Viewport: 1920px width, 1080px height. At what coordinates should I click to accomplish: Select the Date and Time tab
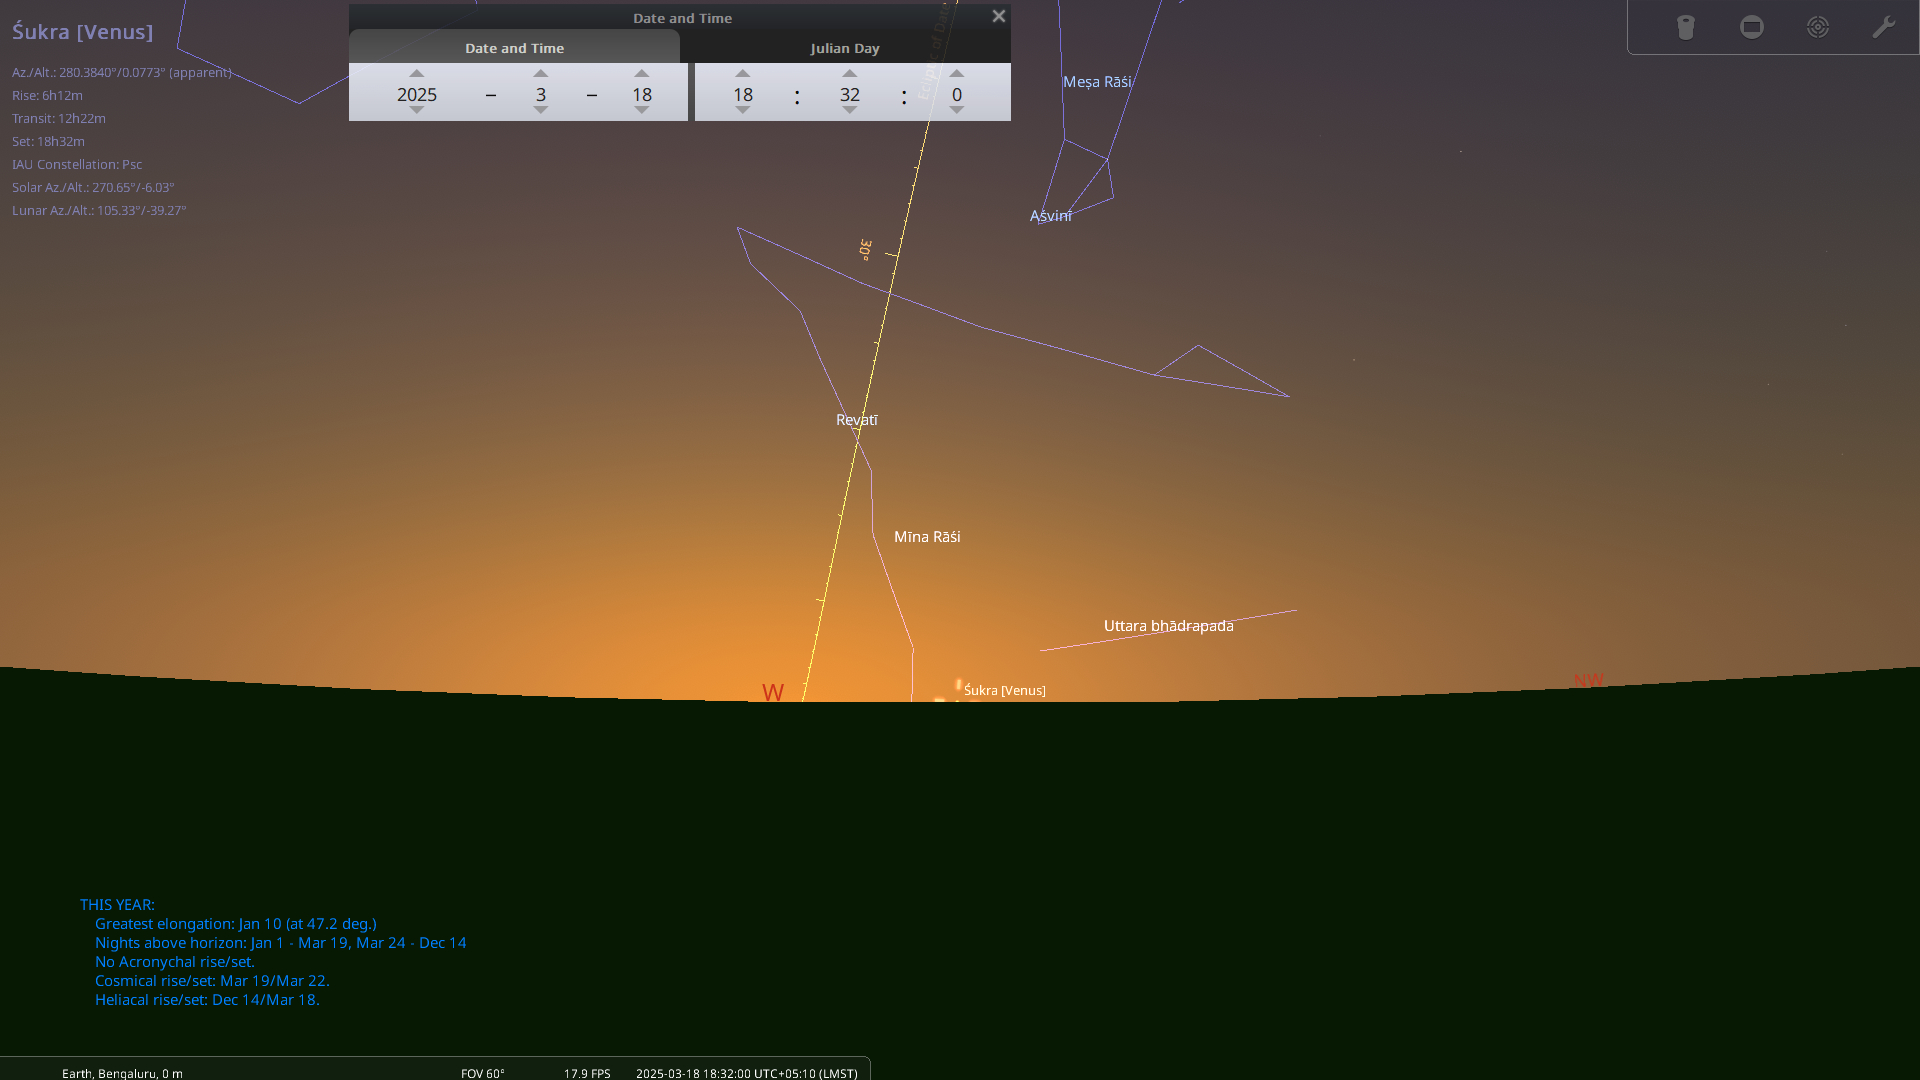(514, 47)
